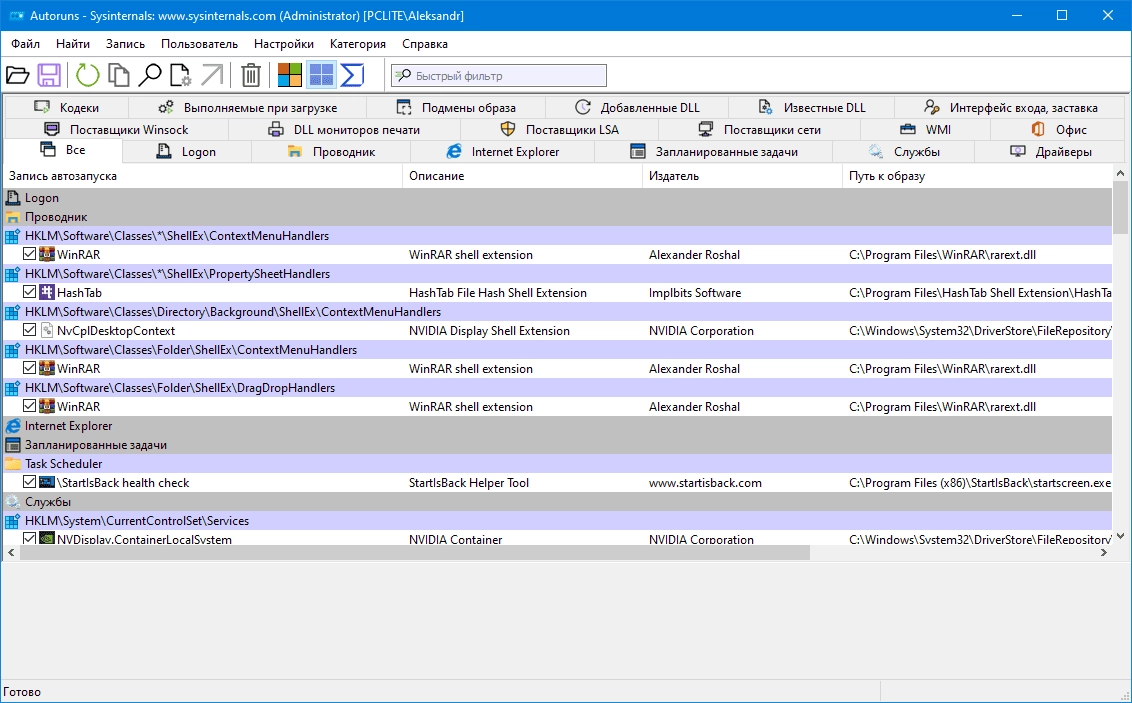Click the Open file toolbar icon
The width and height of the screenshot is (1132, 703).
click(x=17, y=75)
